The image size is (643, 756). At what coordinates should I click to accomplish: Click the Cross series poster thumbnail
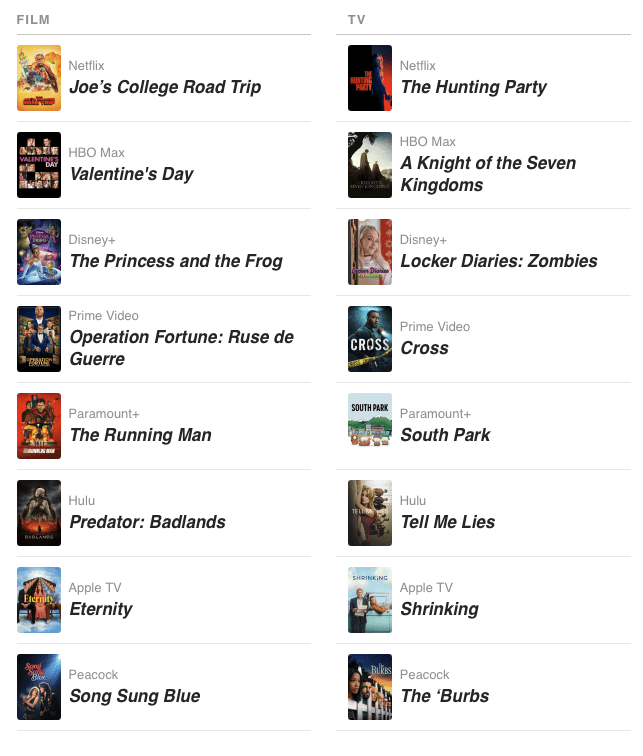pos(370,339)
